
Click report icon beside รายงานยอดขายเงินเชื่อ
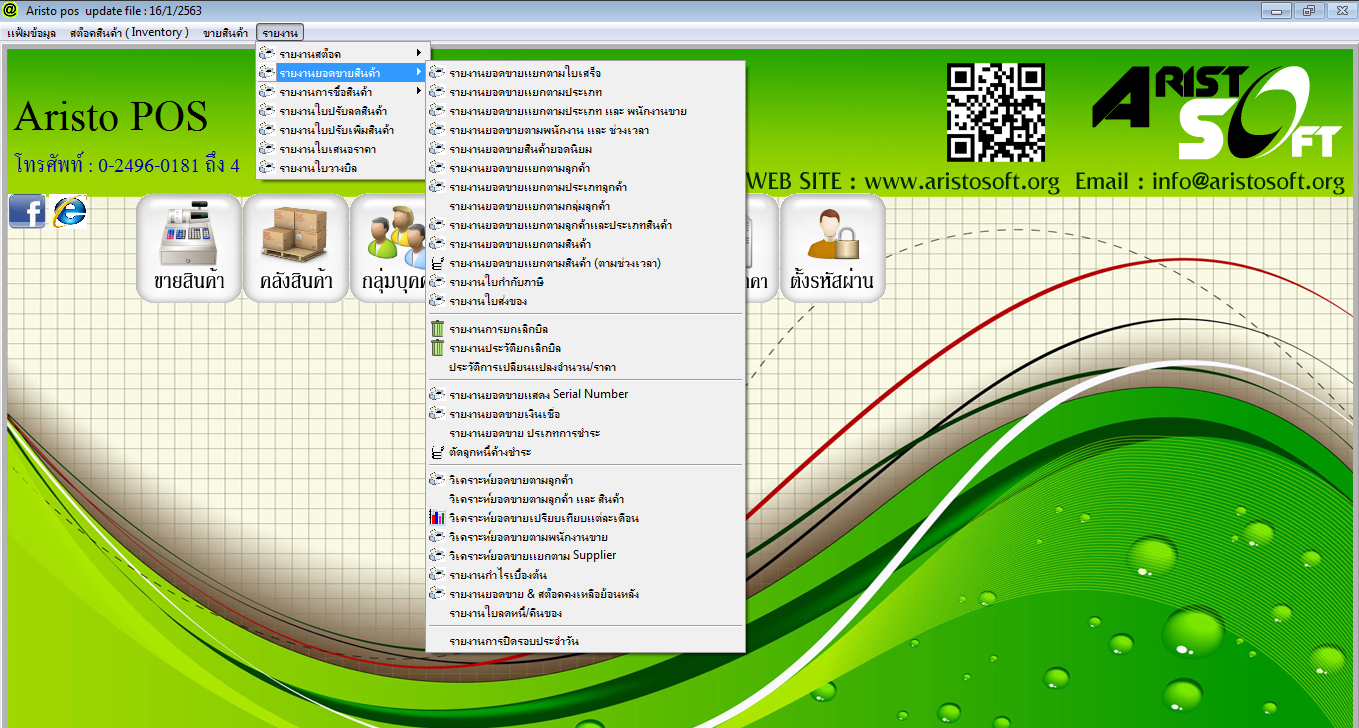tap(437, 413)
